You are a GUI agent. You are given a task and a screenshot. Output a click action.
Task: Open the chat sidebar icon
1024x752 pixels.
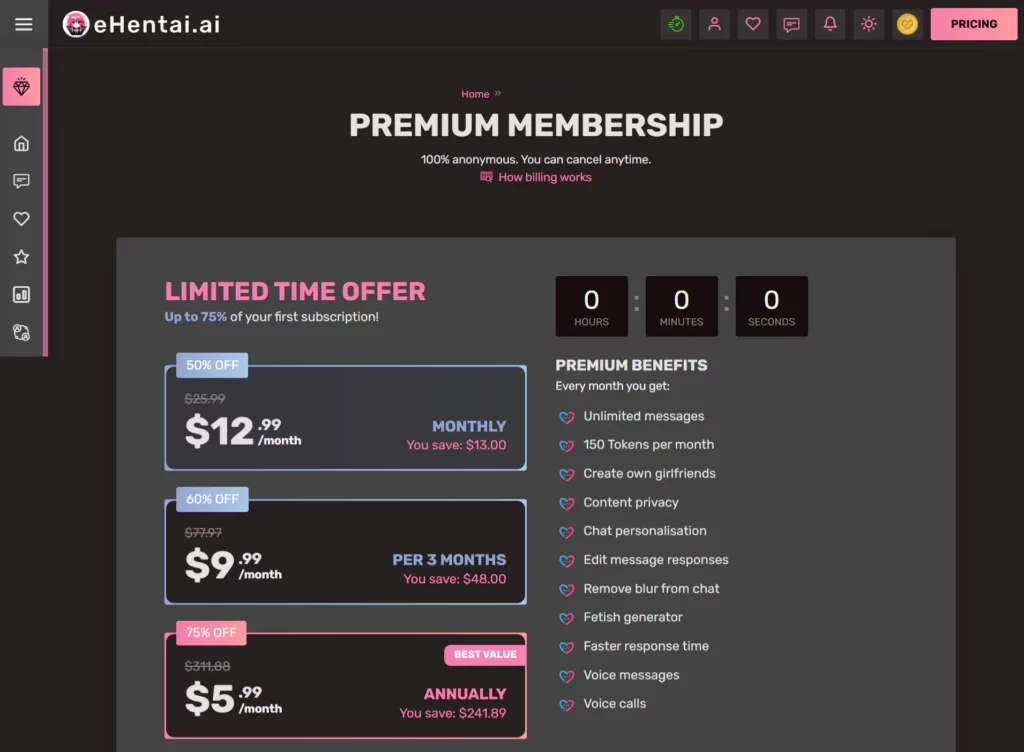click(22, 181)
